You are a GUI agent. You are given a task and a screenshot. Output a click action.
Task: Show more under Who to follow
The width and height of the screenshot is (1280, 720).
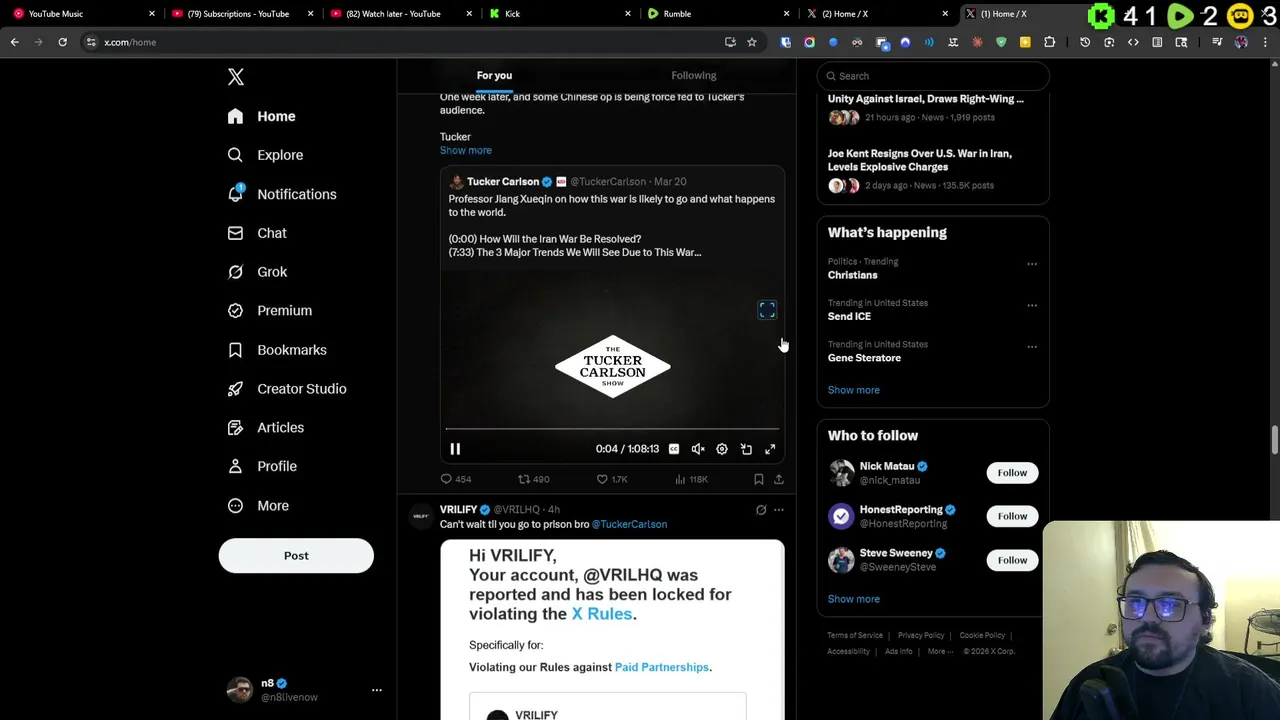(853, 599)
